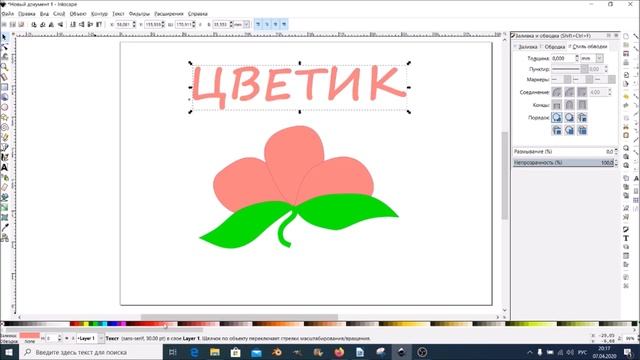The image size is (640, 360).
Task: Open stroke width unit dropdown
Action: tap(599, 58)
